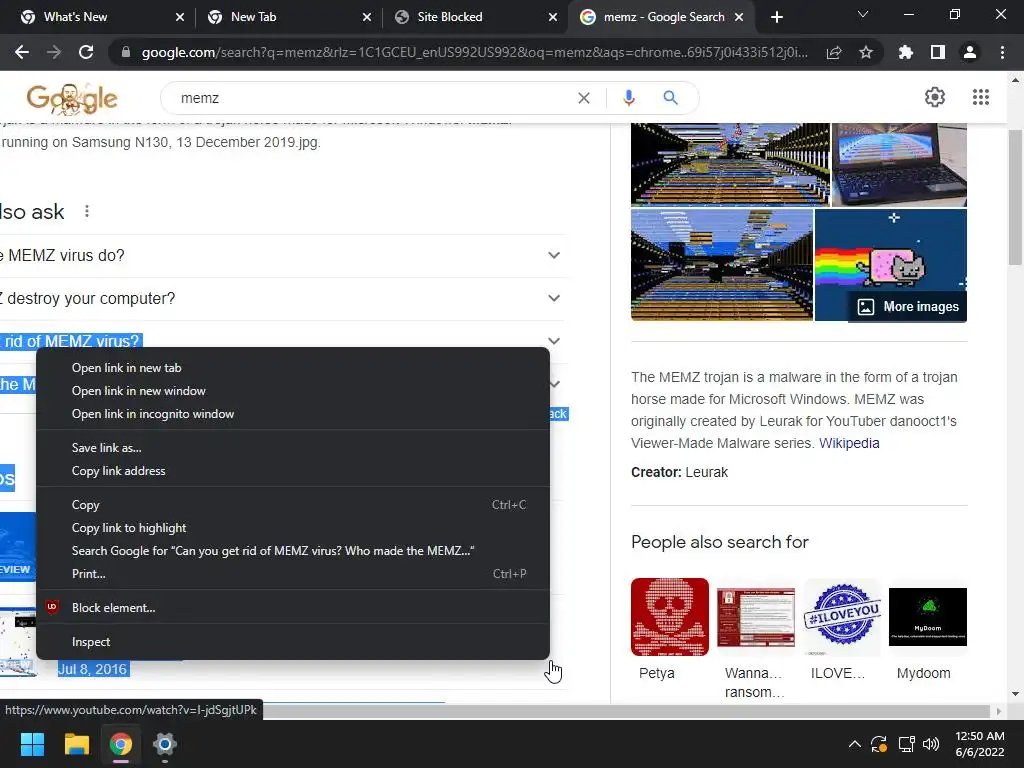Open the Google apps grid

pyautogui.click(x=980, y=97)
